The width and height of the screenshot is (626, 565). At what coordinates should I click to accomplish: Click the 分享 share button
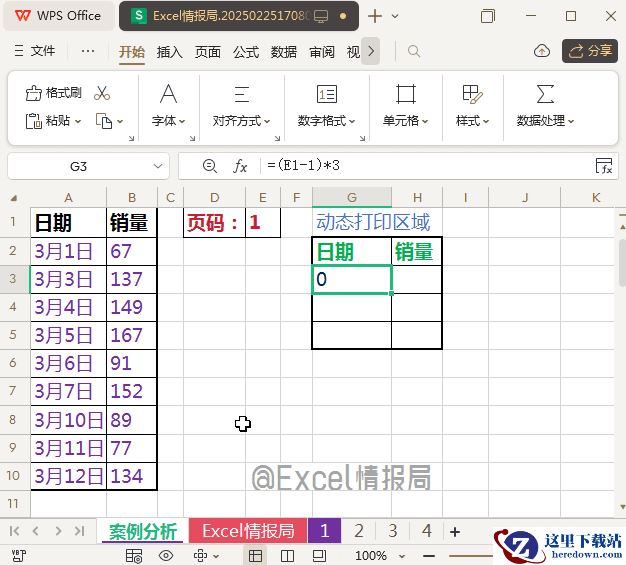pos(590,51)
